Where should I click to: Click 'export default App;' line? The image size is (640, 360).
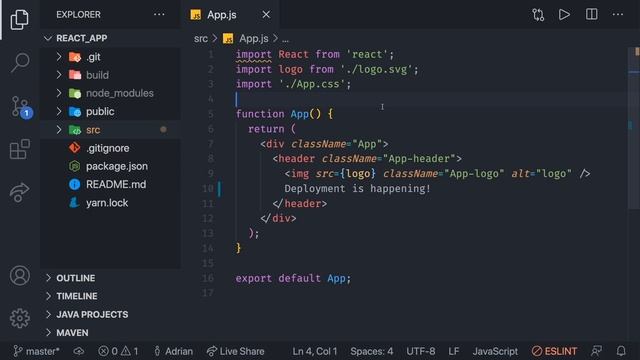pyautogui.click(x=293, y=278)
